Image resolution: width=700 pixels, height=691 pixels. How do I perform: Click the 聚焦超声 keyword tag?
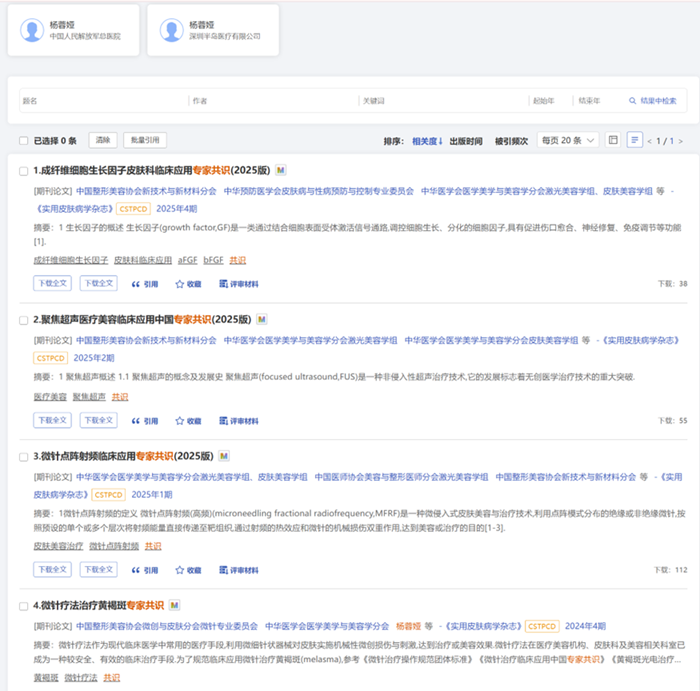(89, 397)
